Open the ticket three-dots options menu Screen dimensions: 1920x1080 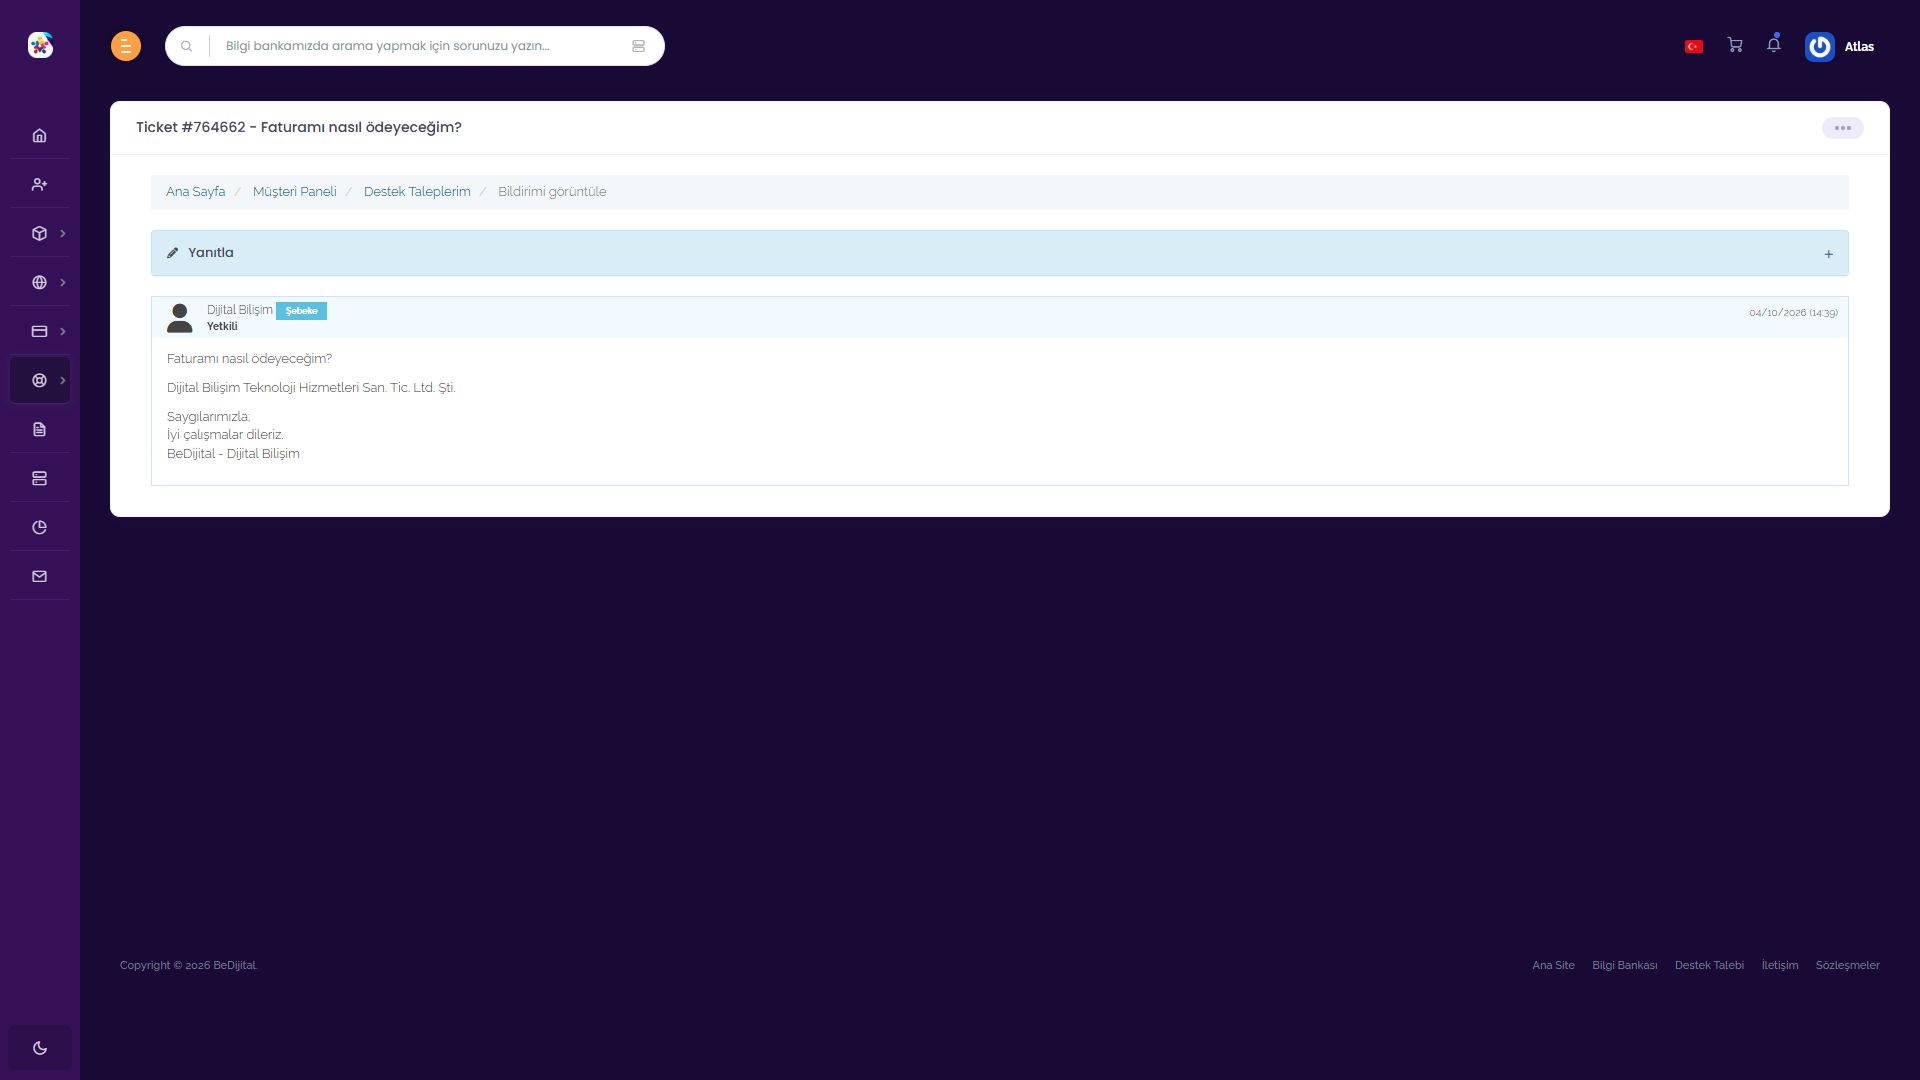click(x=1842, y=128)
